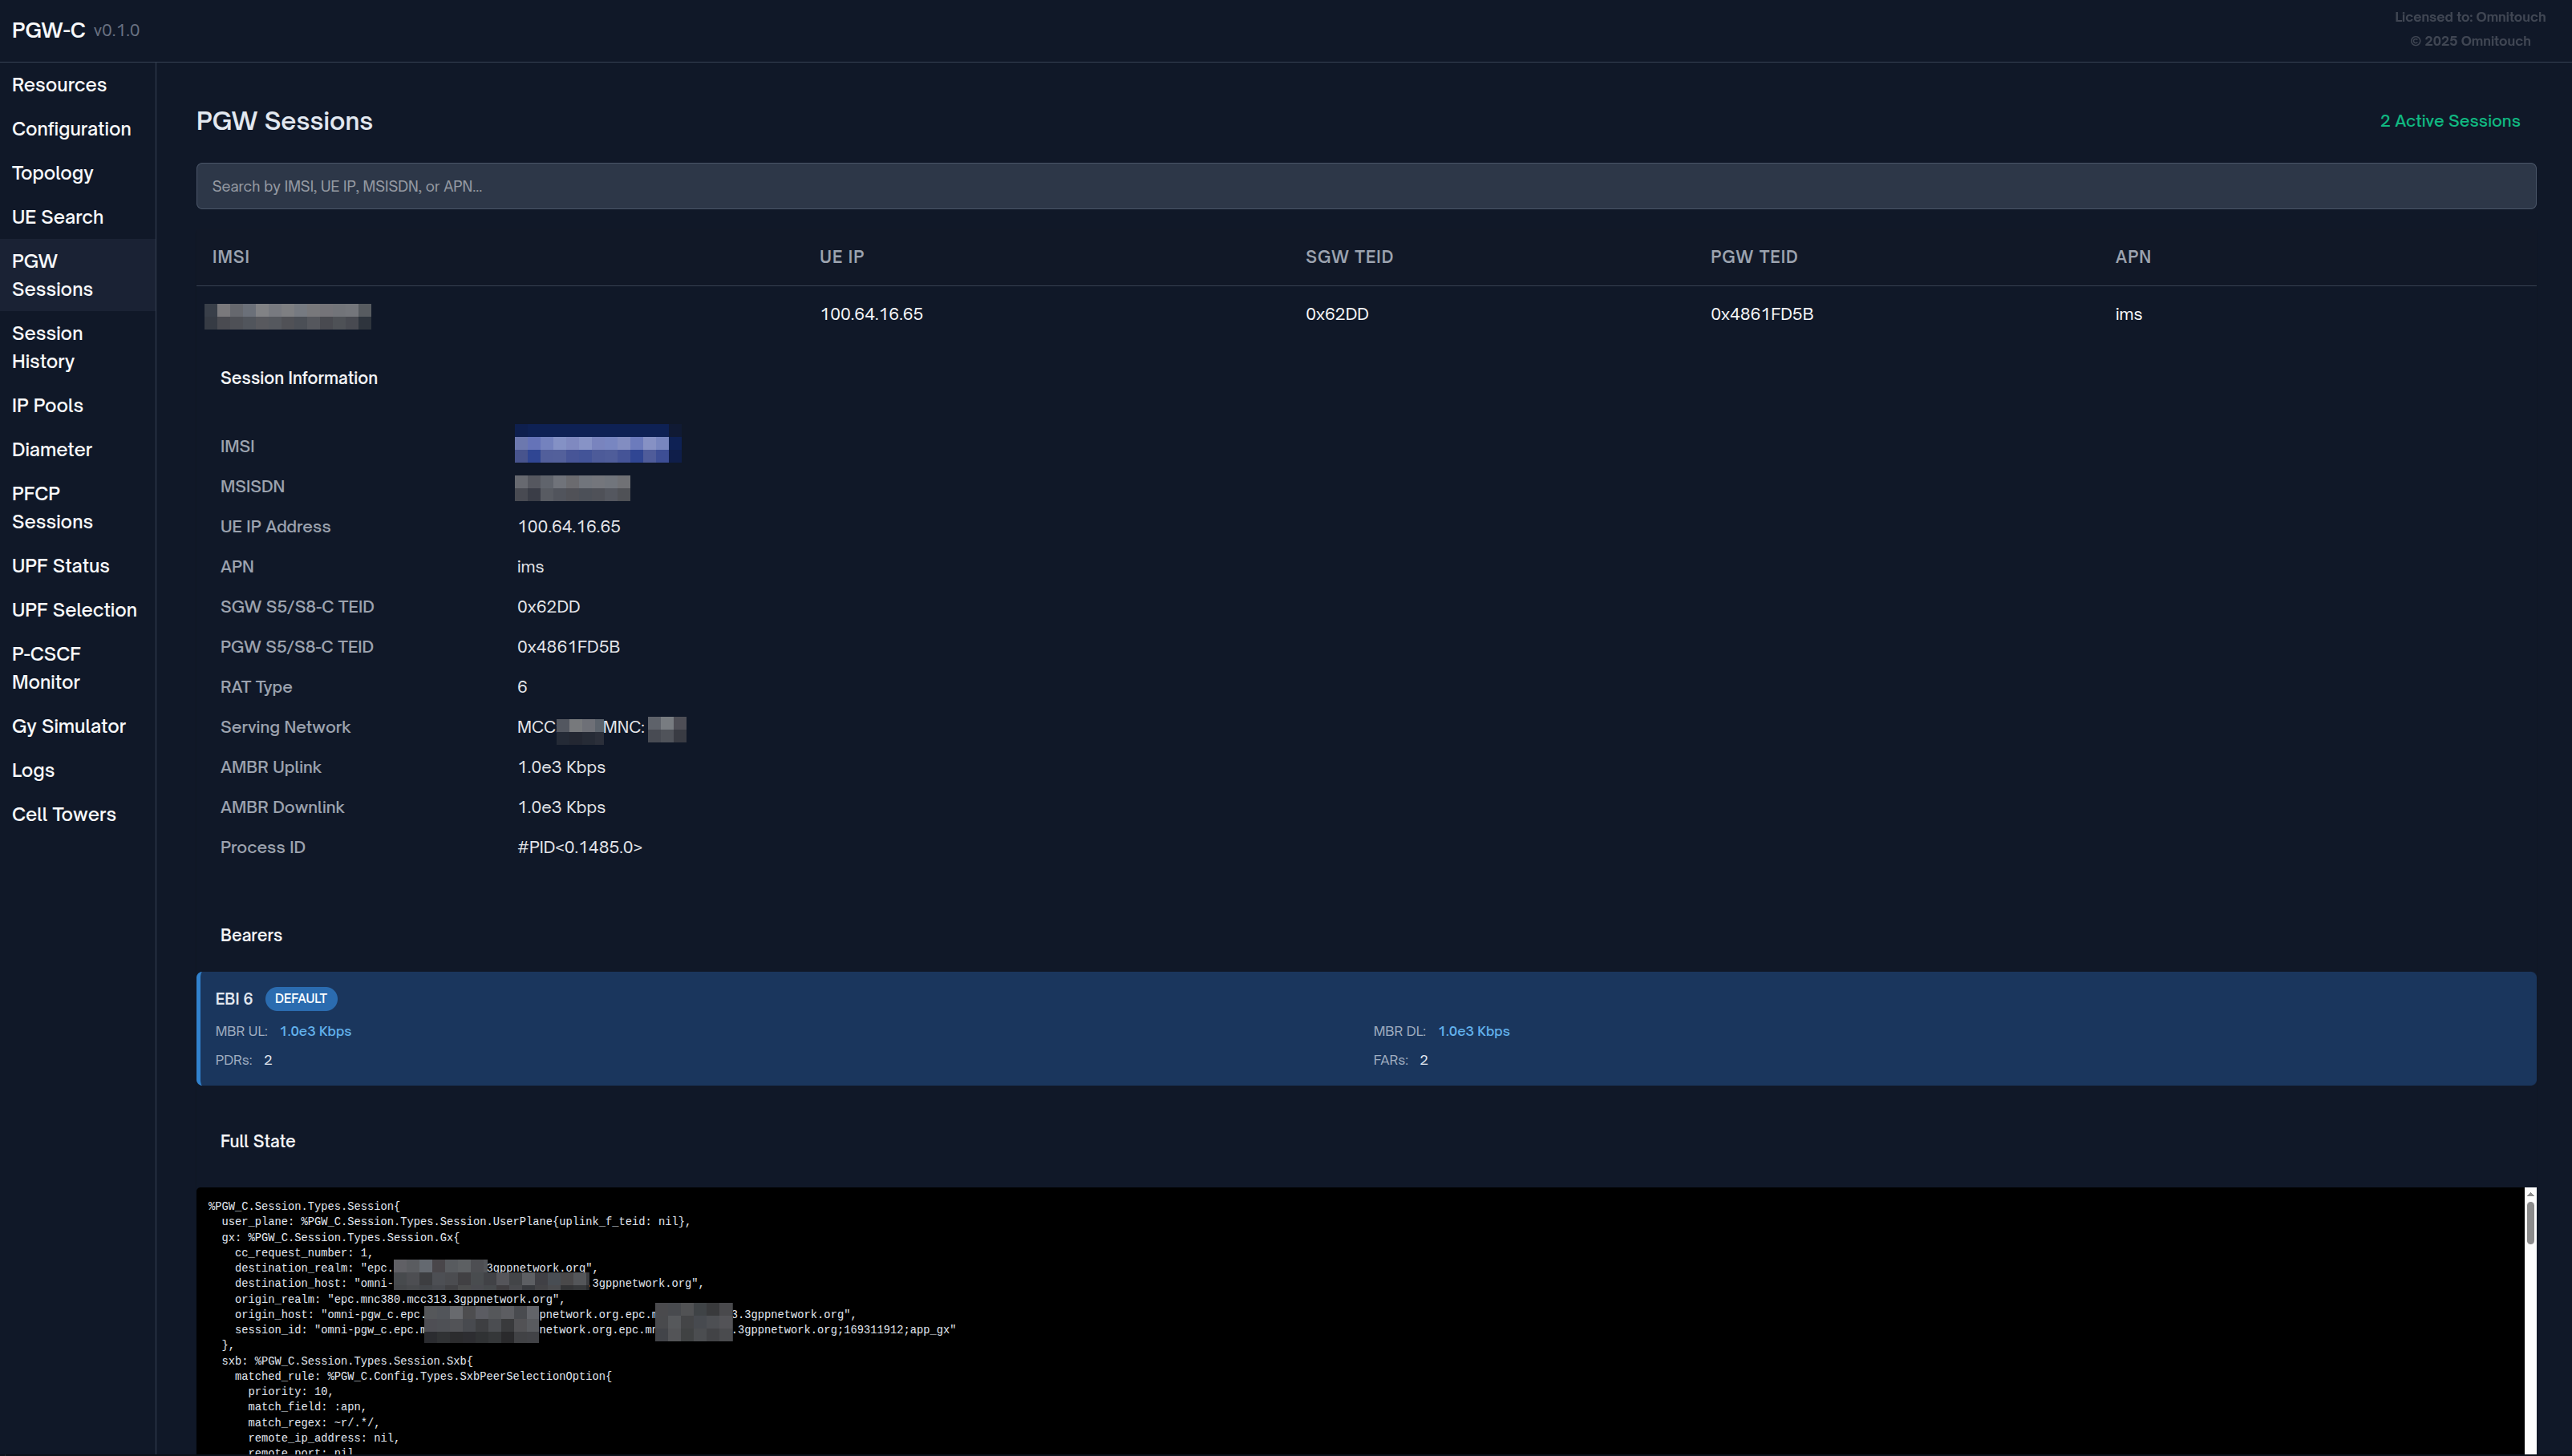Open the IP Pools page
Viewport: 2572px width, 1456px height.
point(47,405)
